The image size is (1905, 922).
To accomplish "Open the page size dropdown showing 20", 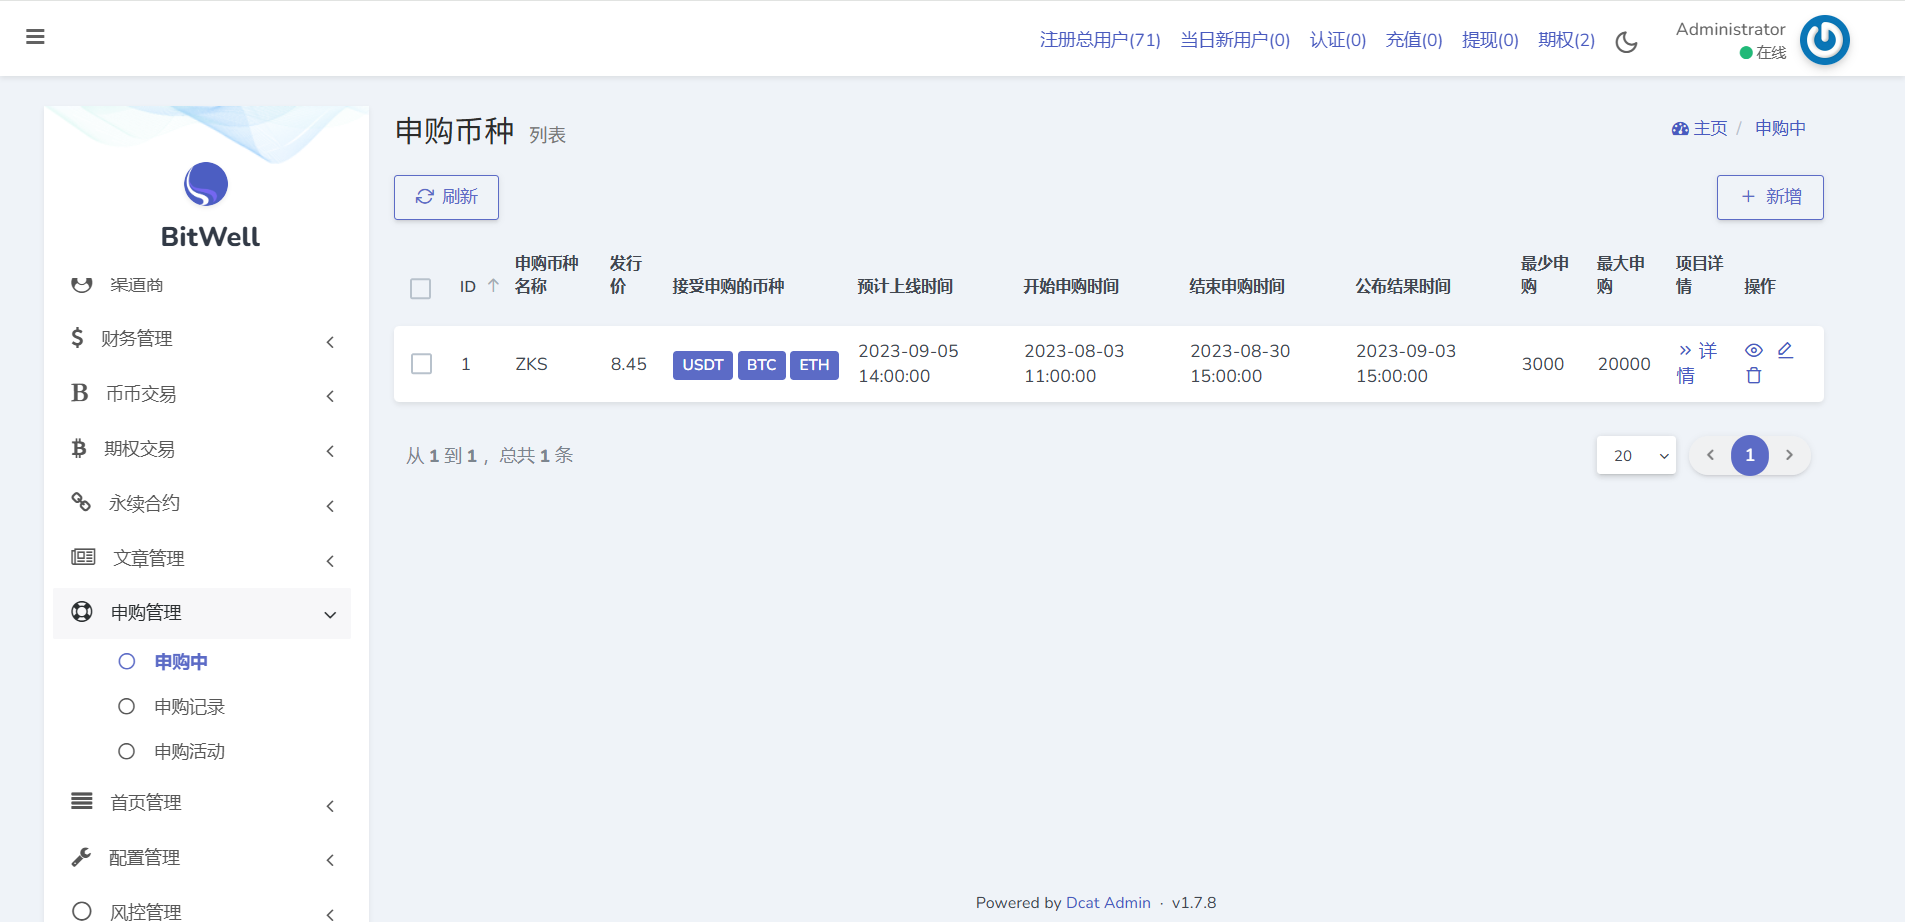I will point(1636,456).
